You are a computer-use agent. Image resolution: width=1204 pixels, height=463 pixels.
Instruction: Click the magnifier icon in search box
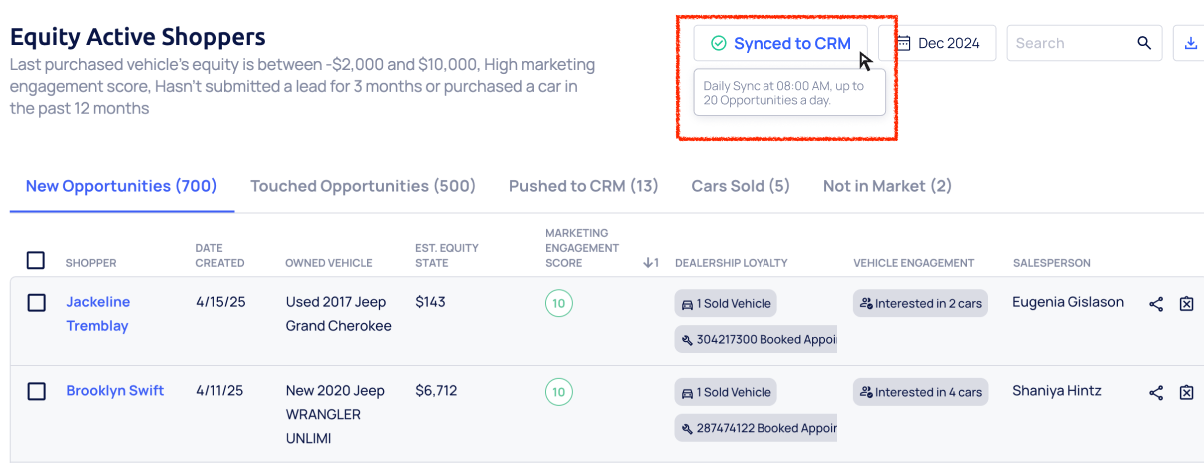(x=1144, y=43)
